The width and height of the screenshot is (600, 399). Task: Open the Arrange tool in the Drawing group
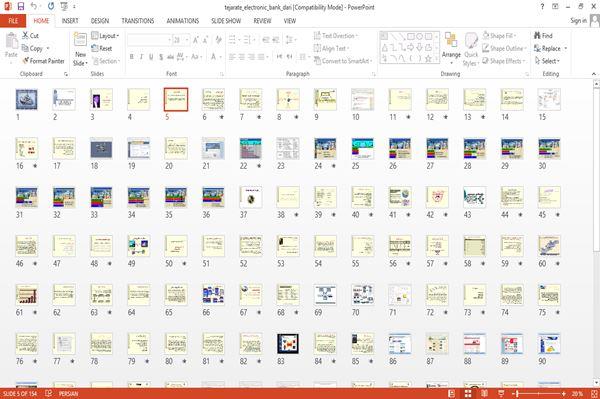[x=451, y=48]
